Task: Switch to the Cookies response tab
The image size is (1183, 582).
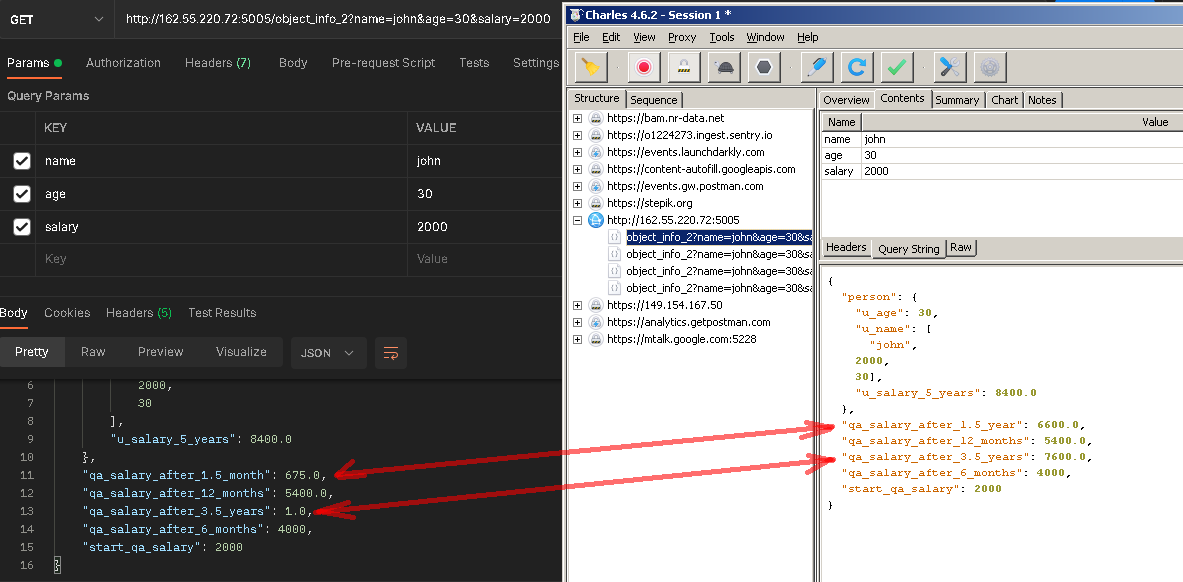Action: click(x=67, y=313)
